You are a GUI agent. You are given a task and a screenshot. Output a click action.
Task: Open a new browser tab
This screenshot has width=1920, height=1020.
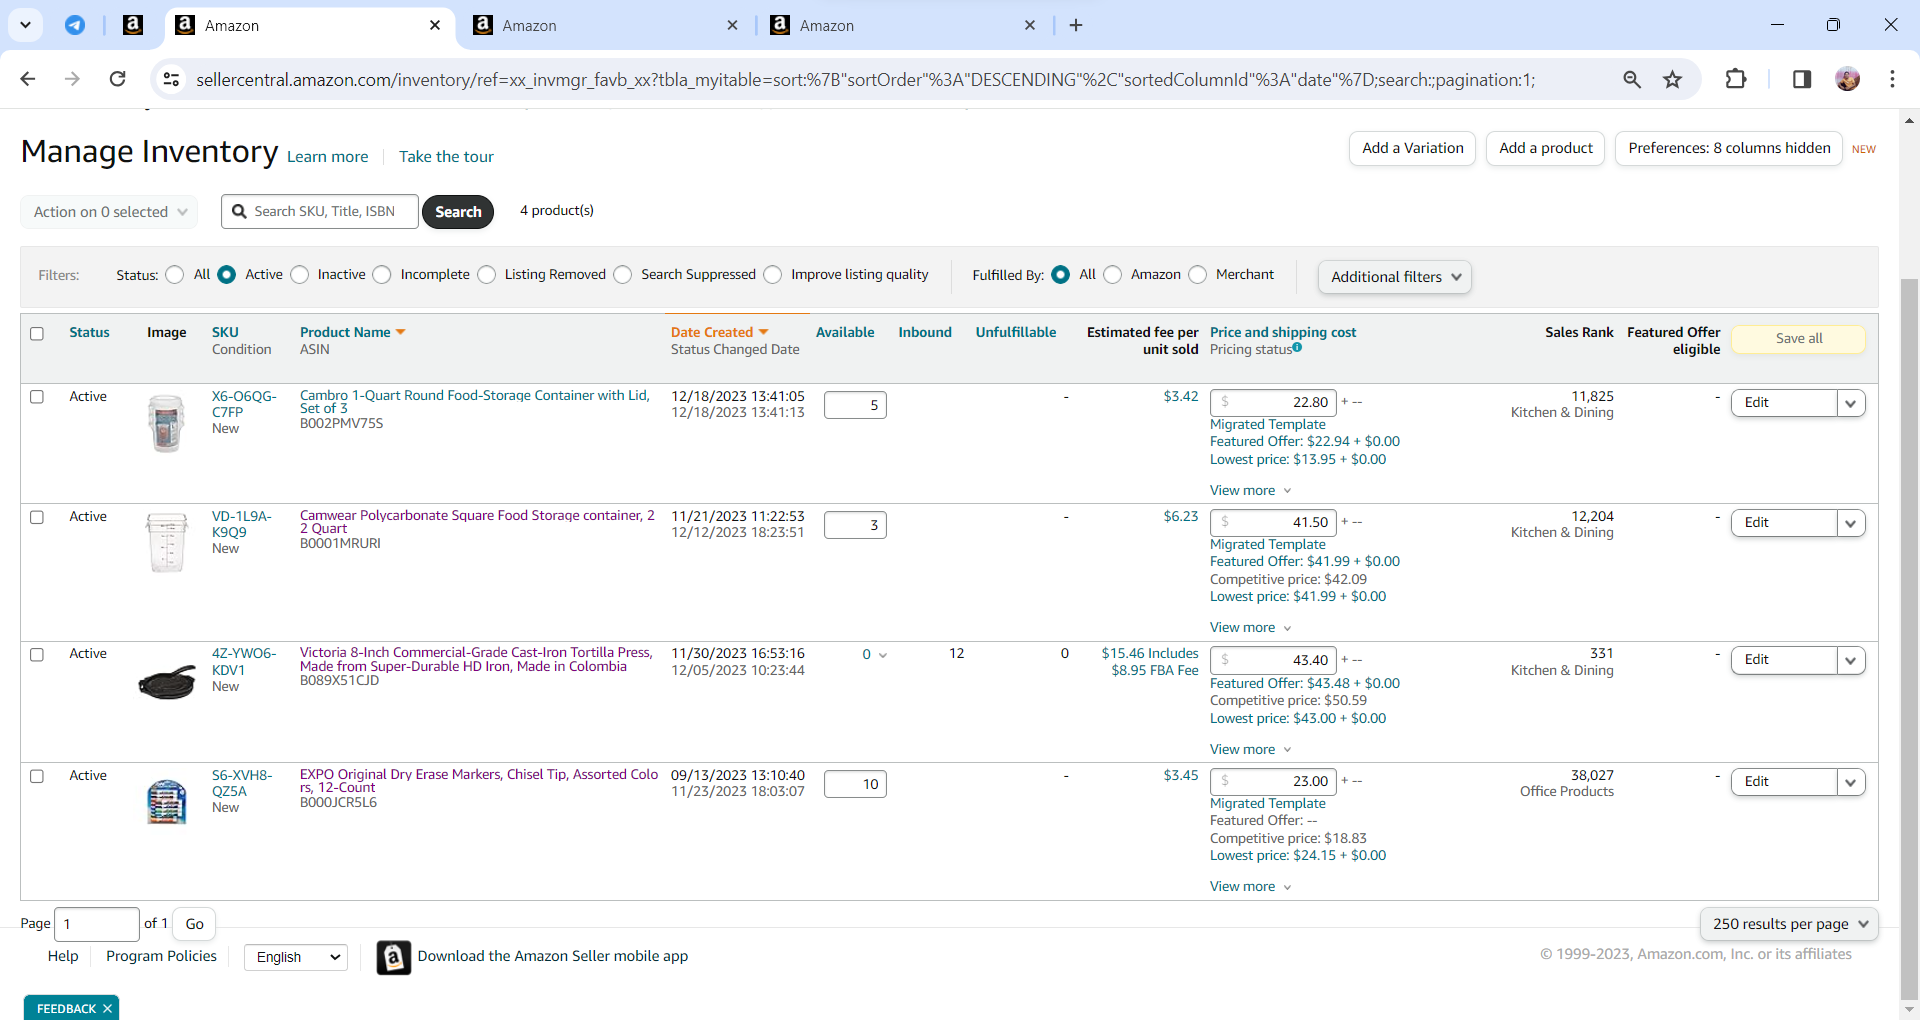1076,25
